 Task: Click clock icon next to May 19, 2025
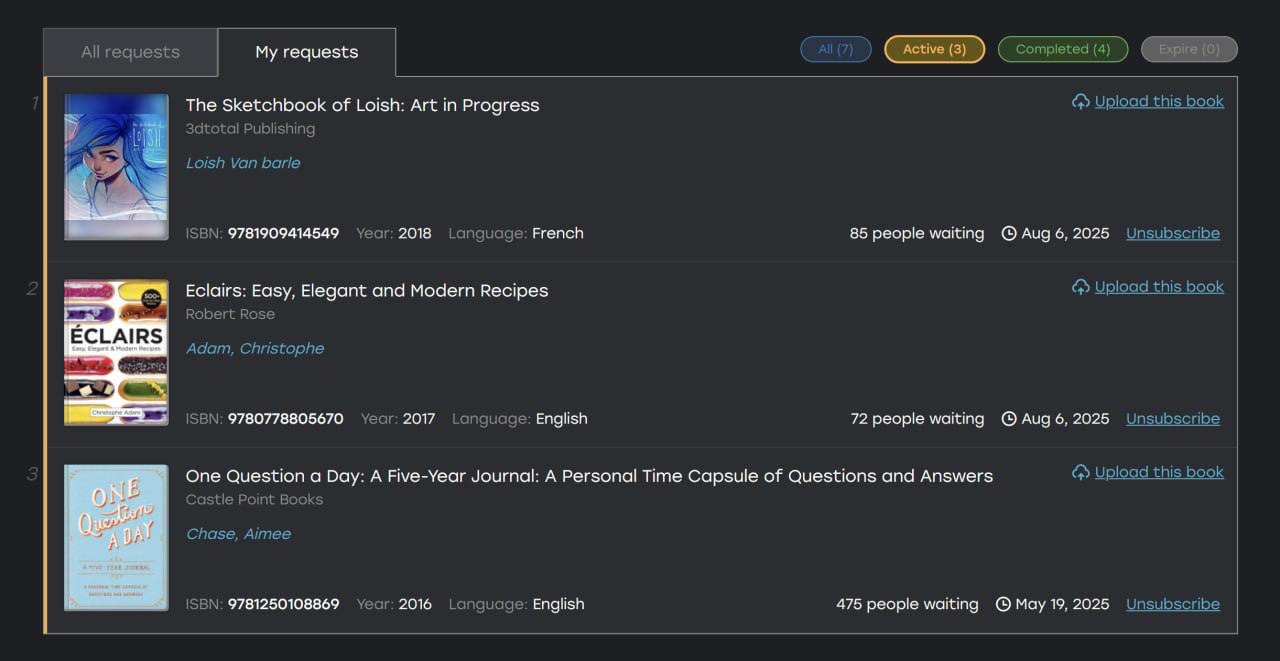(1003, 605)
